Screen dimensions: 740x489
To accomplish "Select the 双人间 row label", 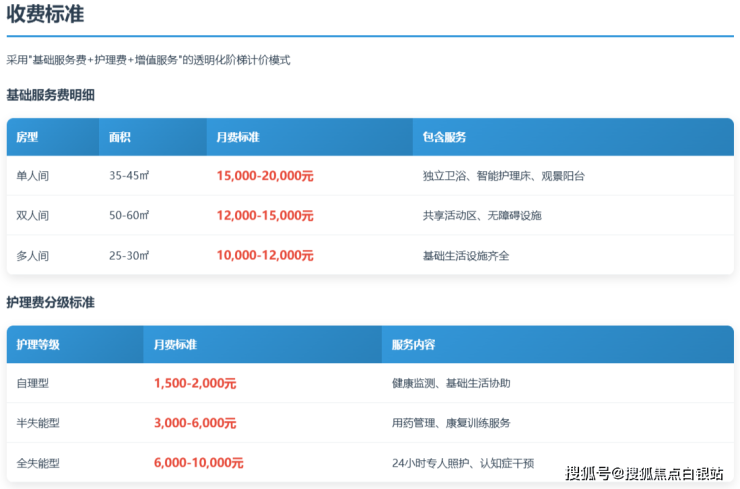I will [33, 216].
